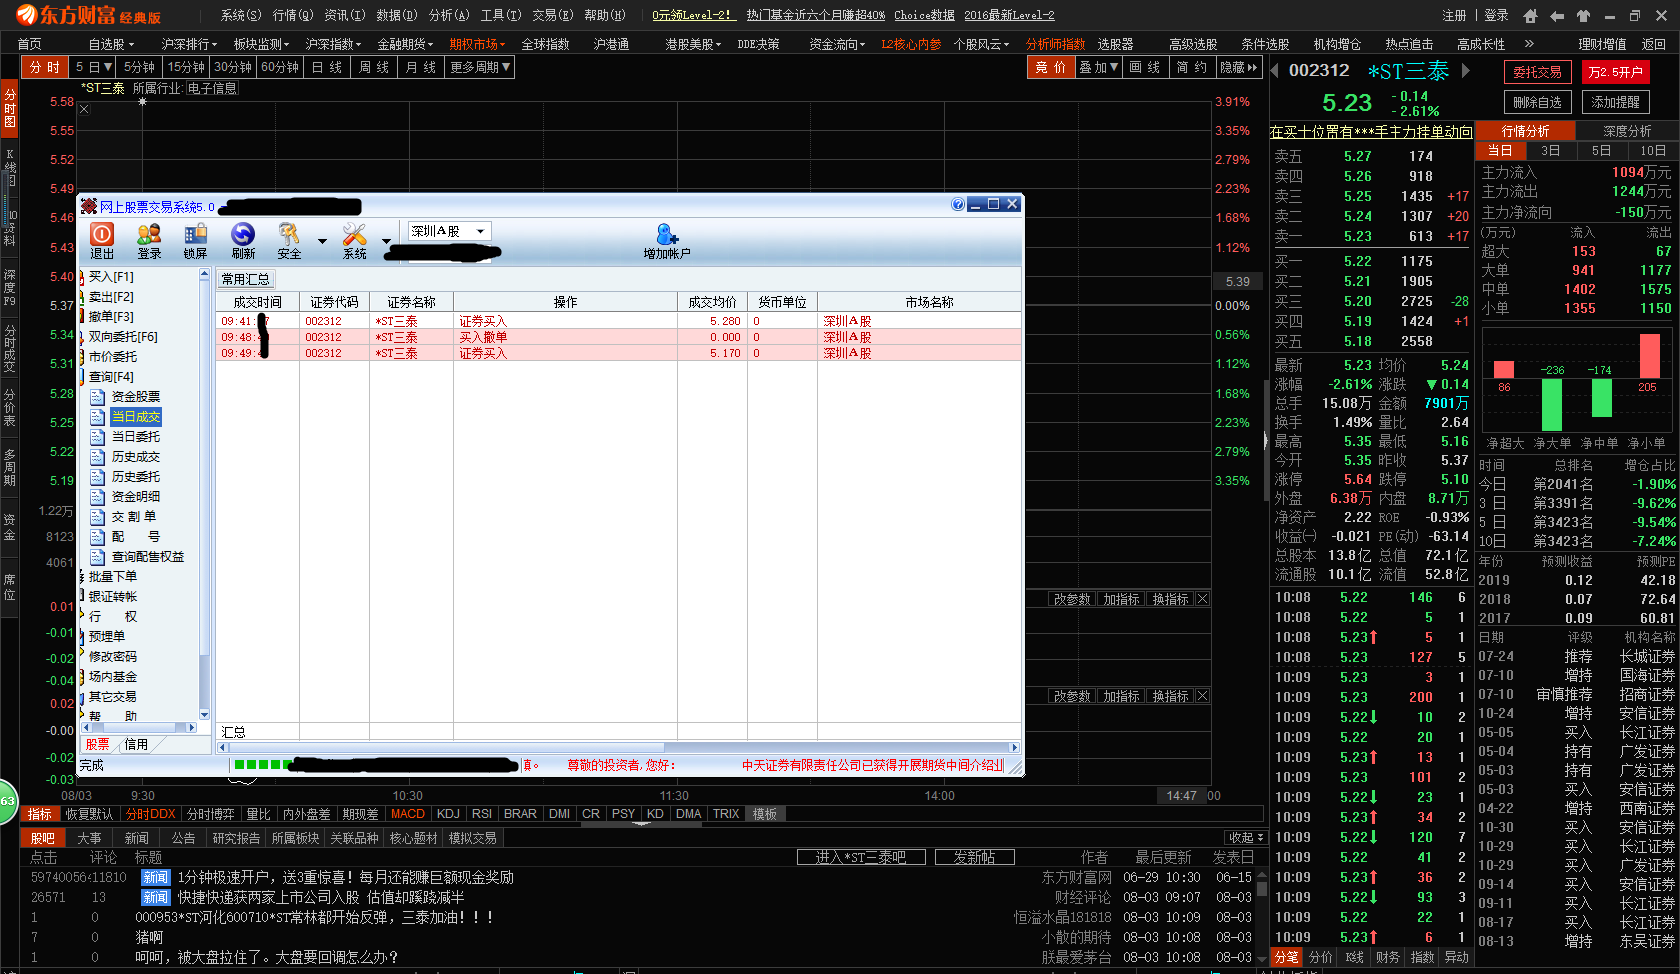Open the F10资料 sidebar panel
1680x974 pixels.
tap(10, 227)
